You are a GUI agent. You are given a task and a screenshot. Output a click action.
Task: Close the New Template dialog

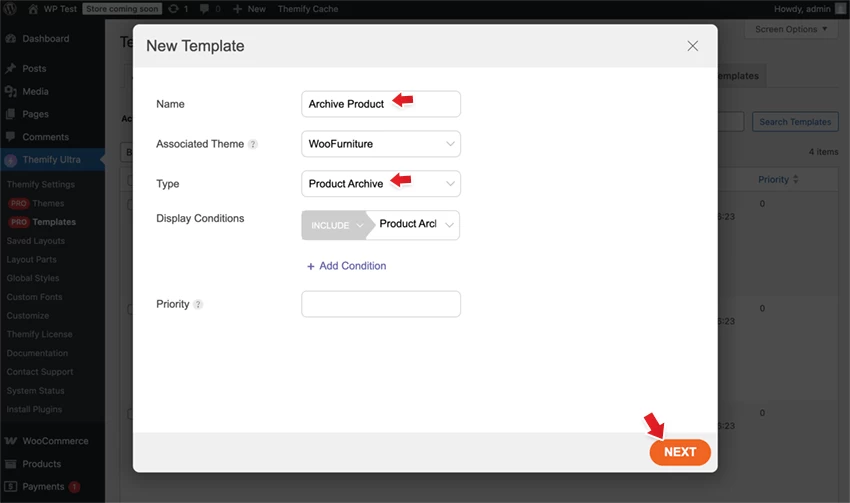click(692, 46)
